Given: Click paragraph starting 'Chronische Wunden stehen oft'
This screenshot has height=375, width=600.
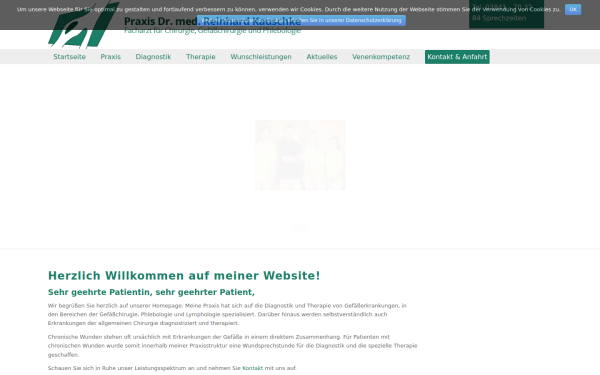Looking at the screenshot, I should tap(233, 346).
